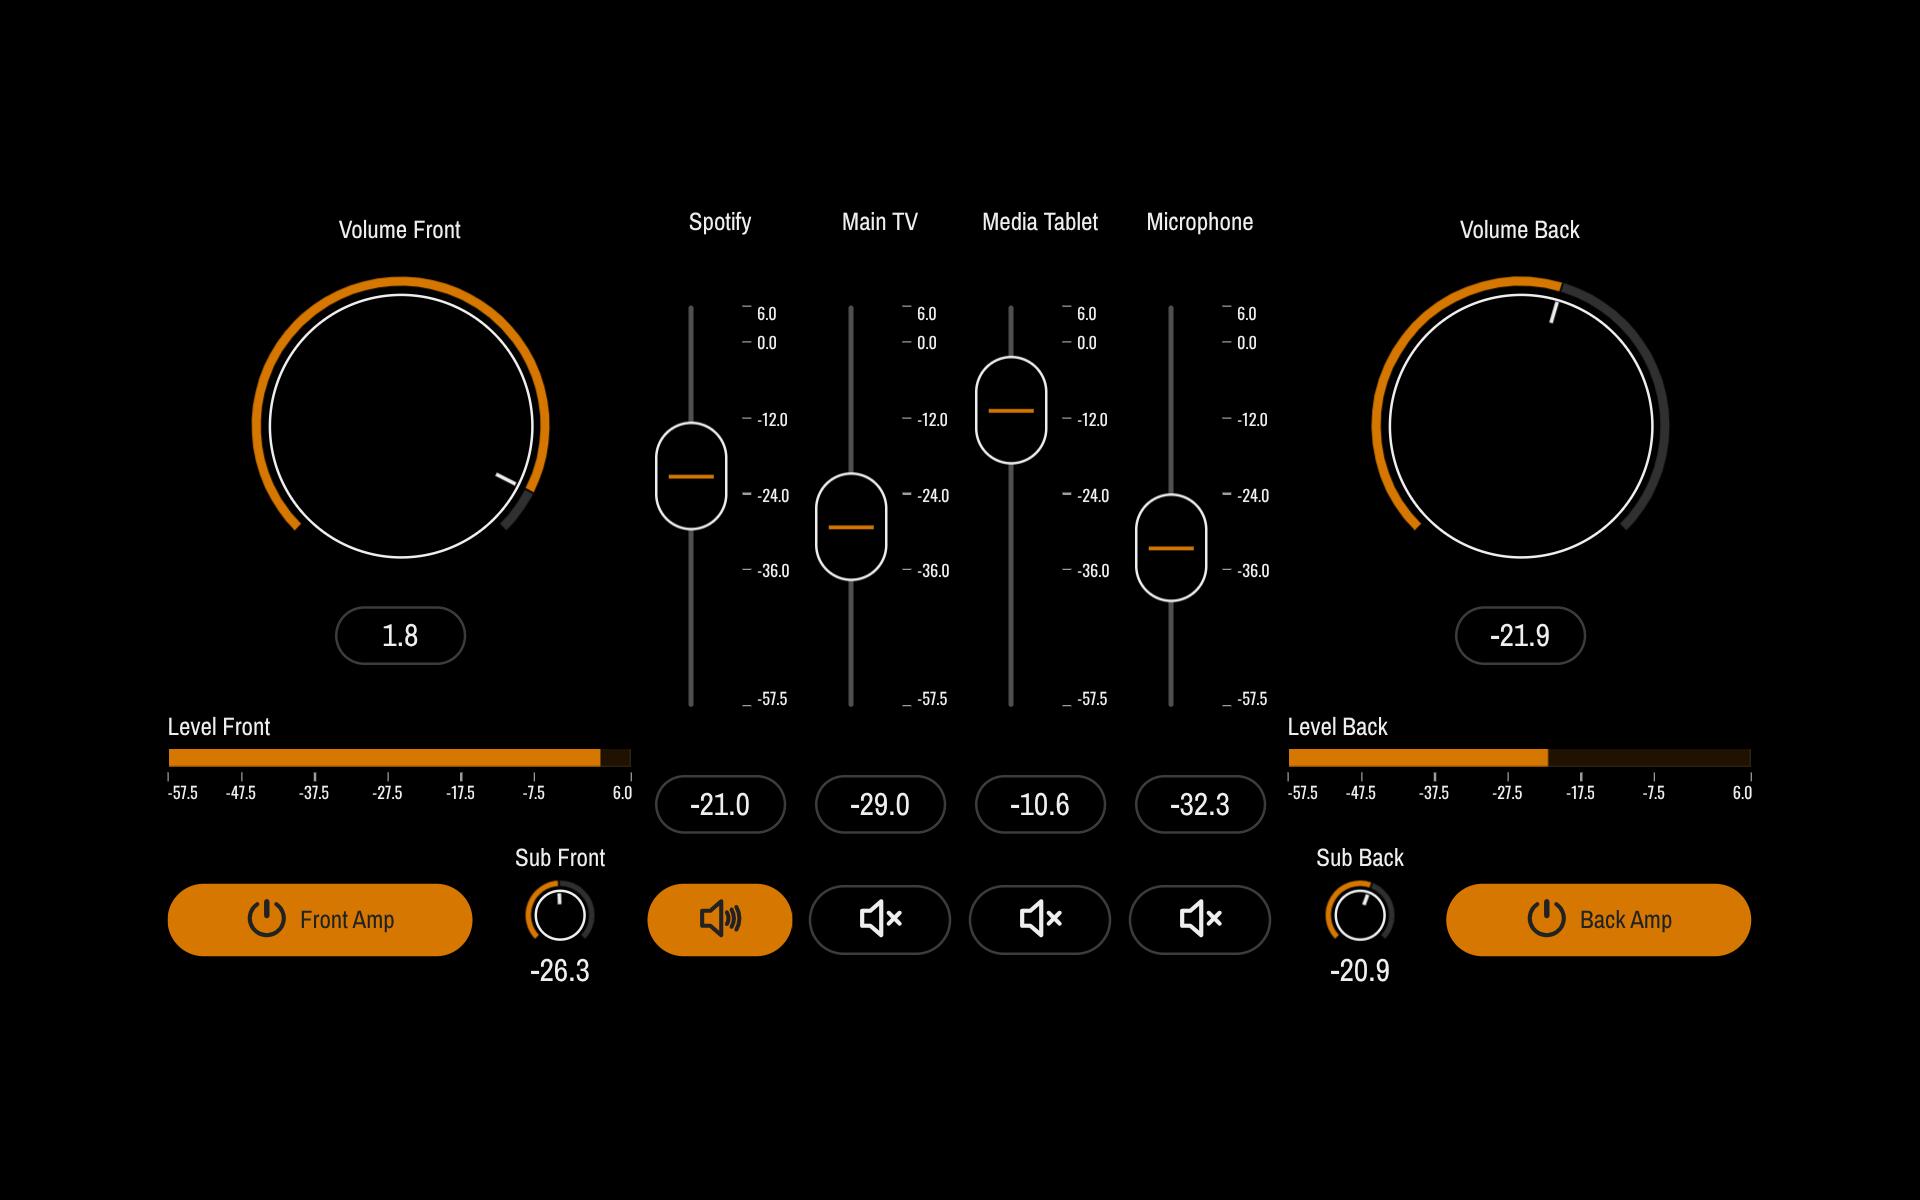The width and height of the screenshot is (1920, 1200).
Task: Select the Volume Back value field -21.9
Action: [1520, 635]
